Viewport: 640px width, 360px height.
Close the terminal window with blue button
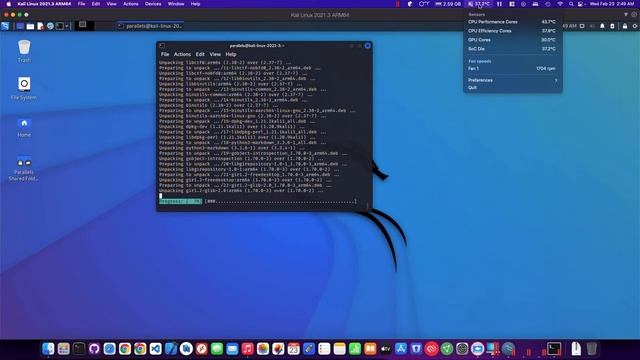[x=367, y=46]
